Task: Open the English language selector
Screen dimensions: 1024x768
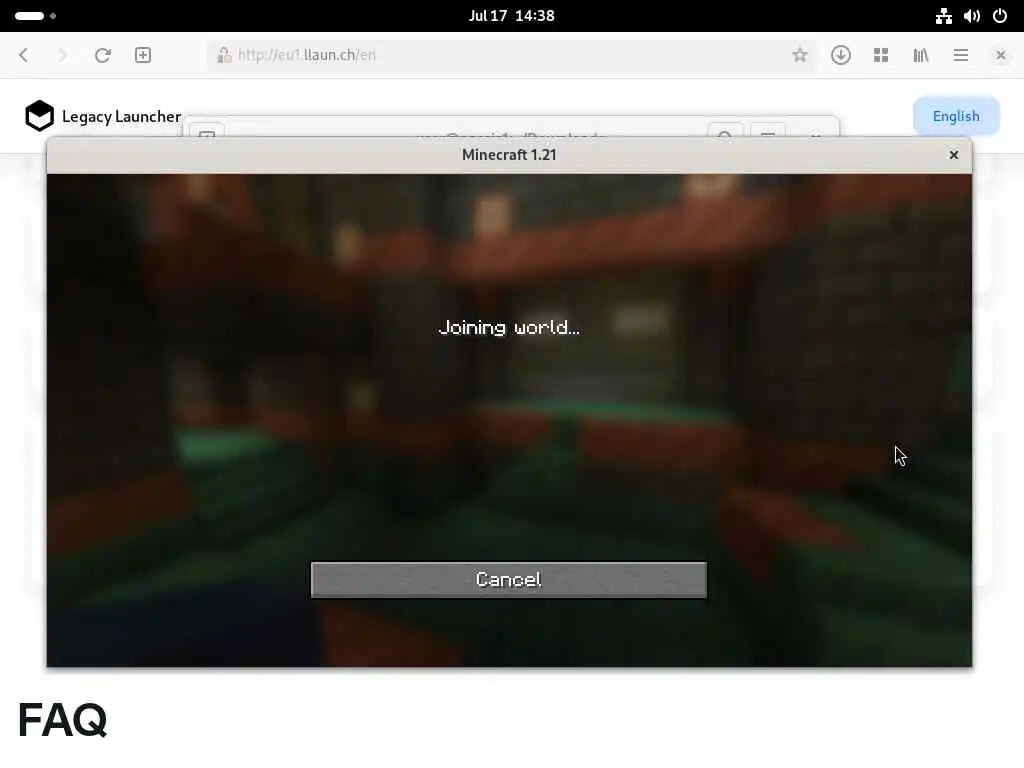Action: (x=956, y=116)
